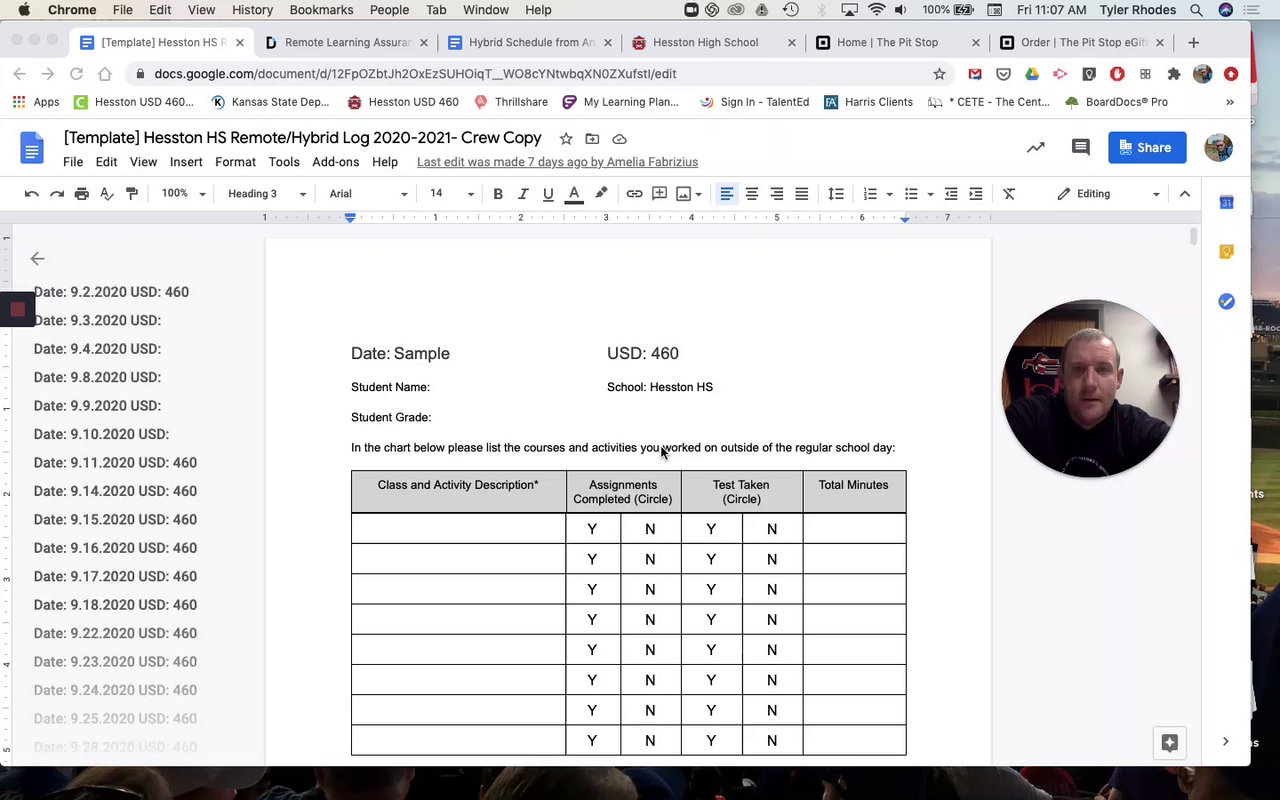Open the text color picker
Viewport: 1280px width, 800px height.
coord(574,194)
